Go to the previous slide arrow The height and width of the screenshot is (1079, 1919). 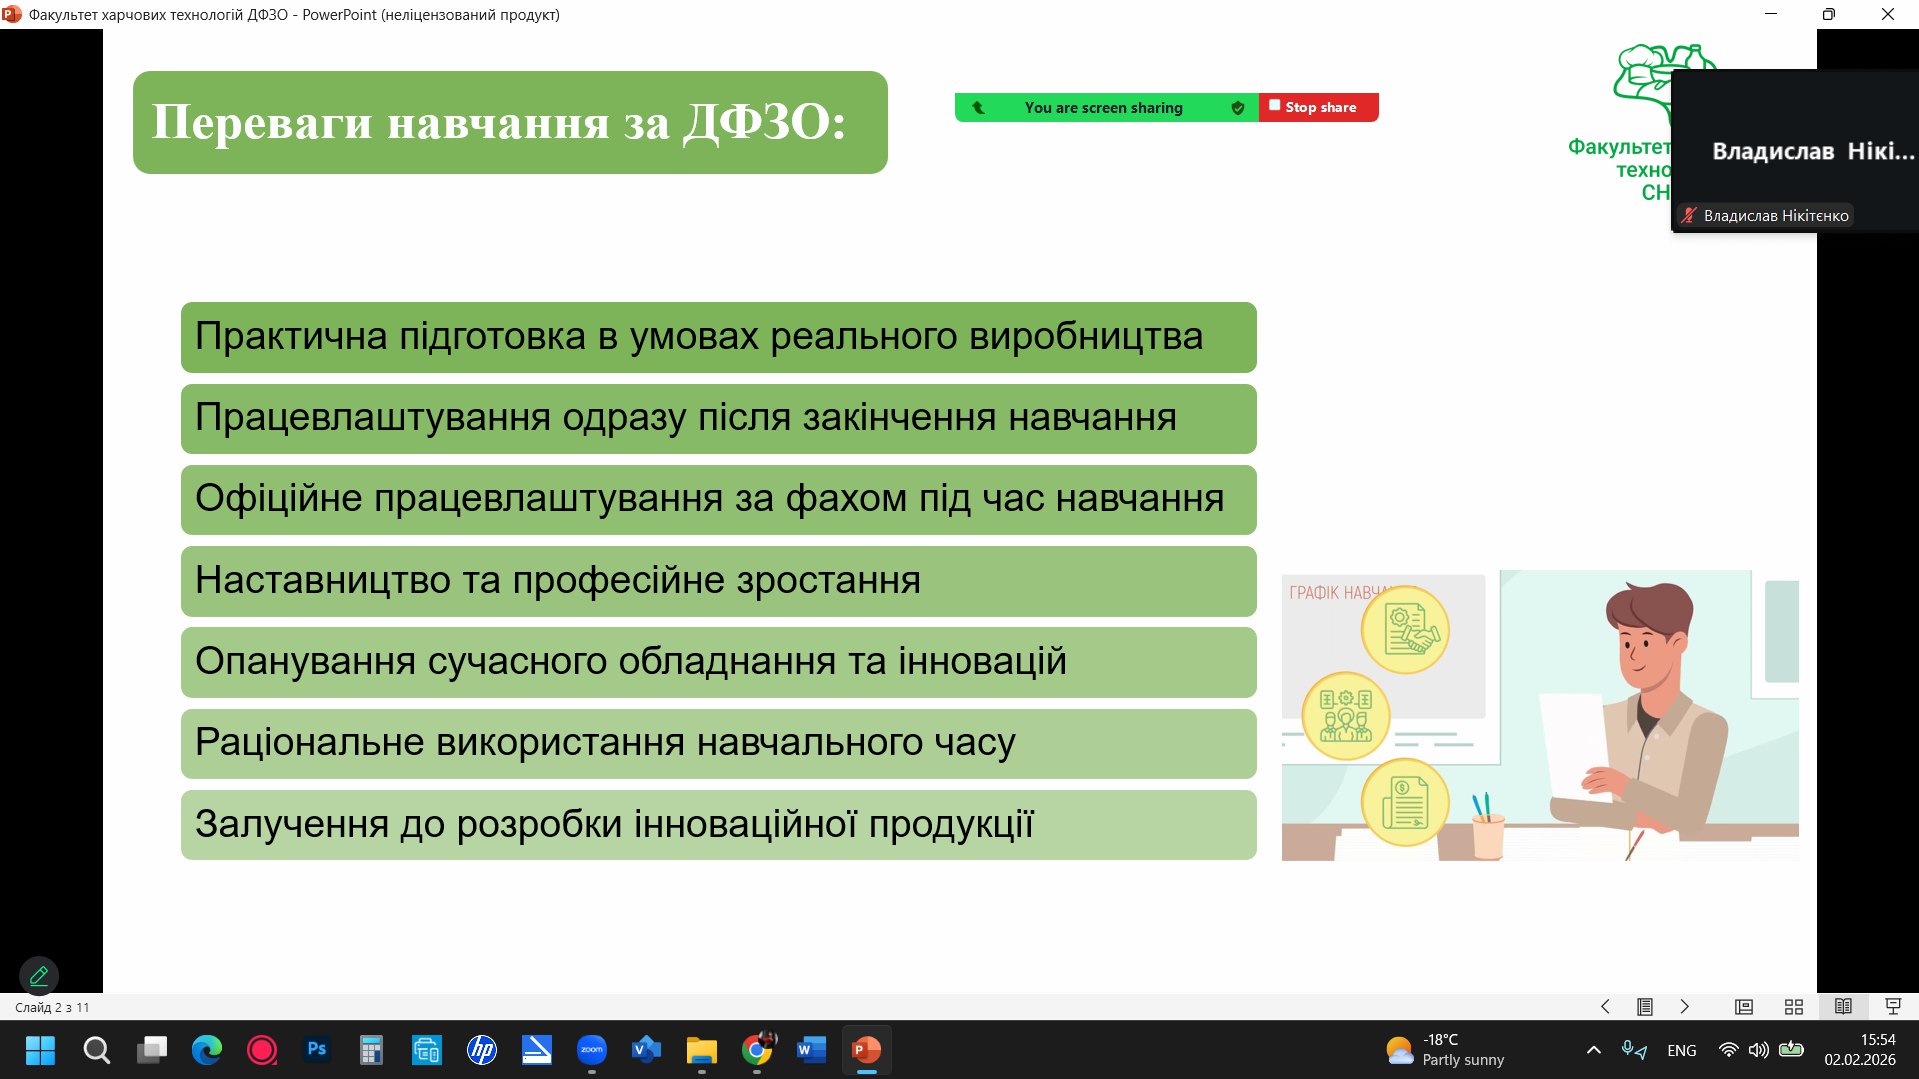coord(1605,1007)
